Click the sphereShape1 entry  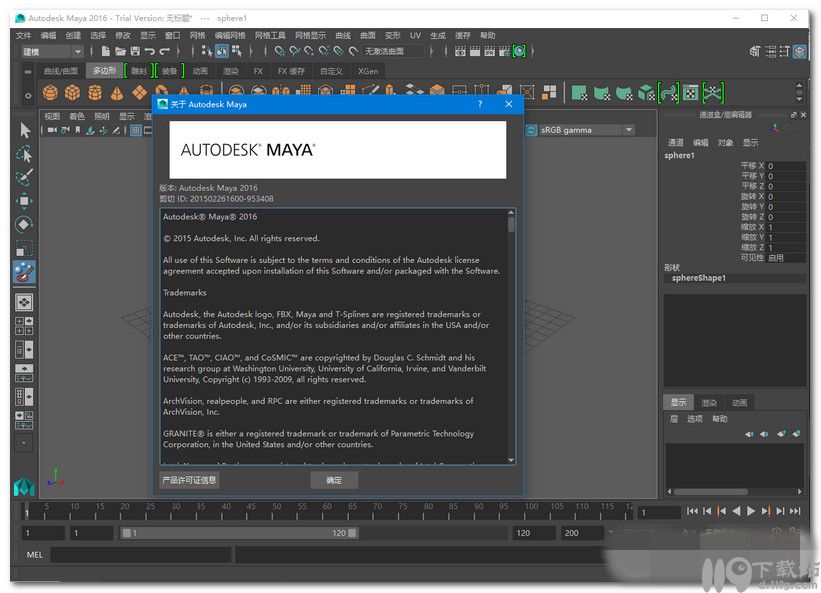[x=698, y=278]
